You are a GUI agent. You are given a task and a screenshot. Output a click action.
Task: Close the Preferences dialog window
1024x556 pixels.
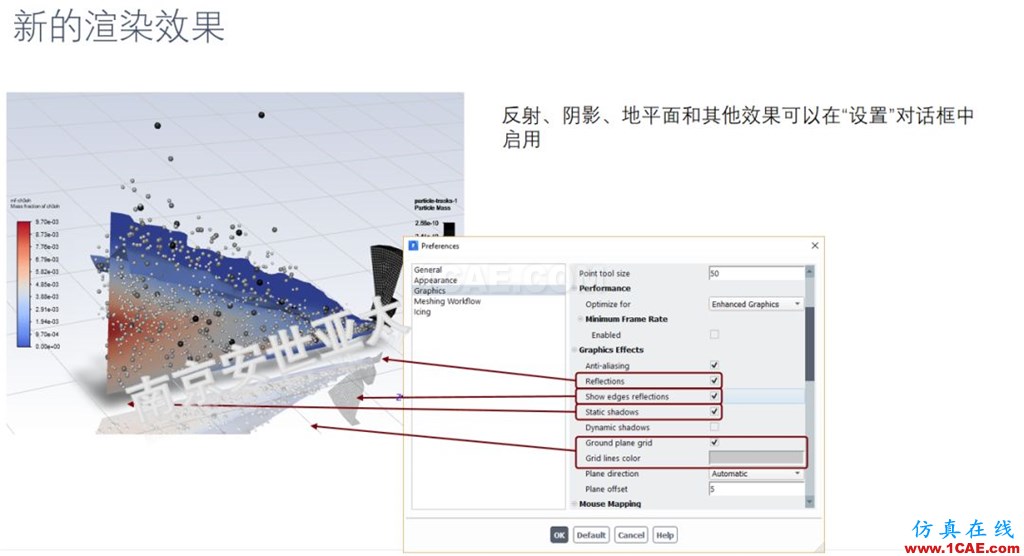click(x=814, y=246)
